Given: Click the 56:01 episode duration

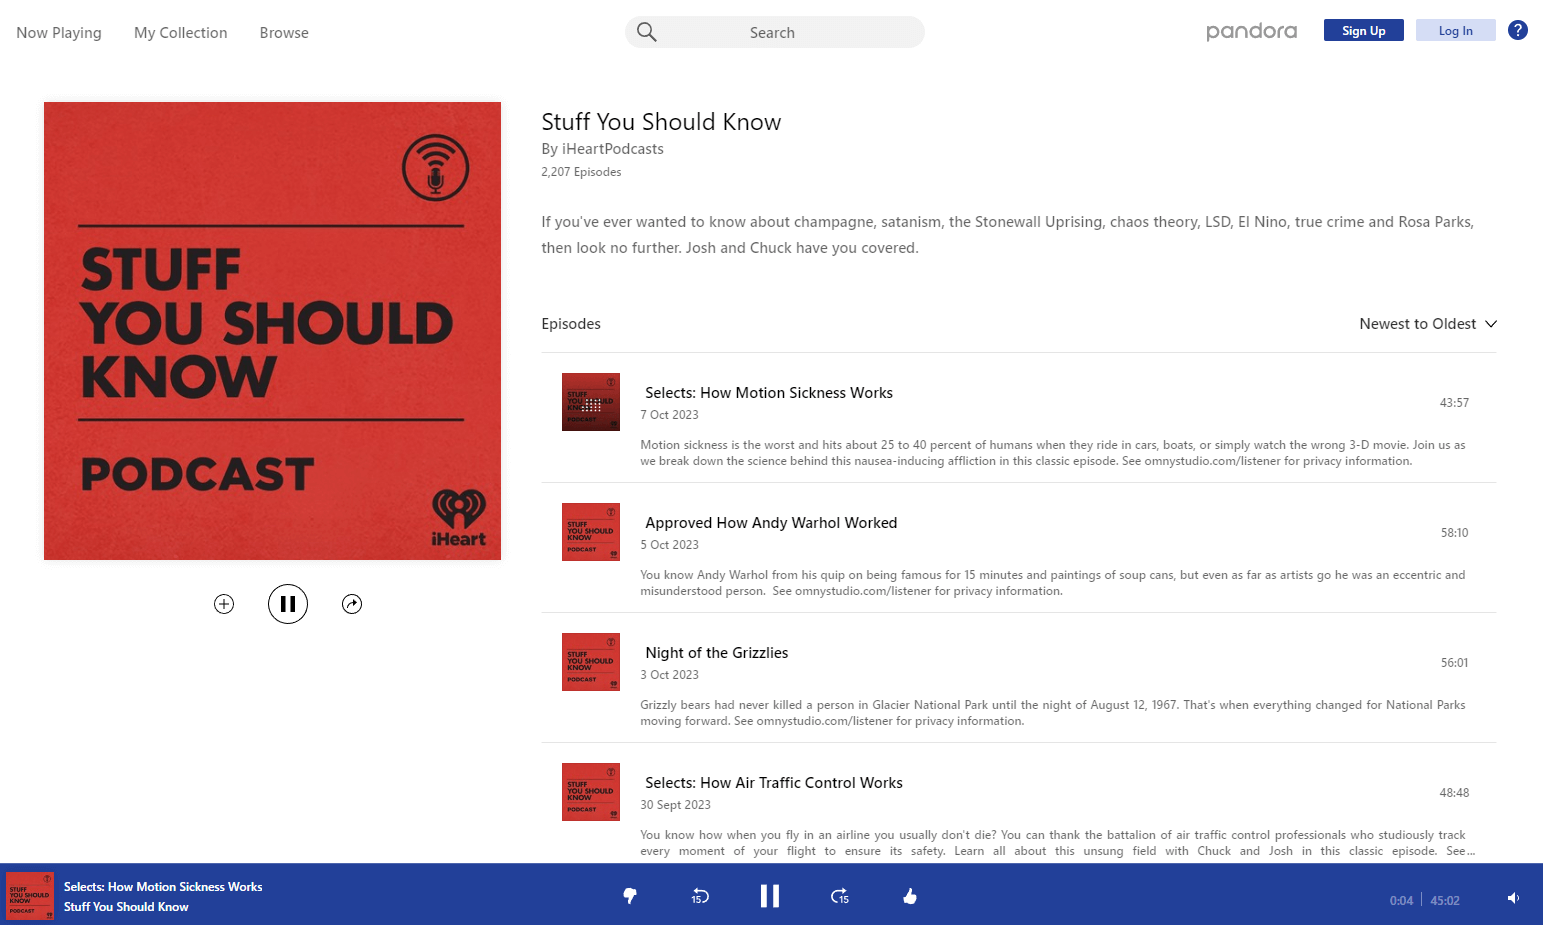Looking at the screenshot, I should [1454, 663].
